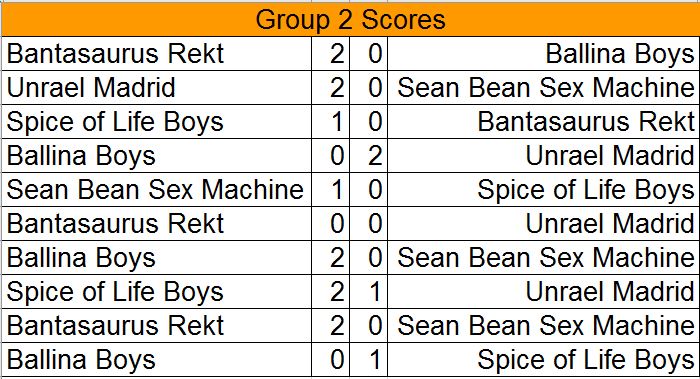Click Spice of Life Boys away cell, last row
The image size is (700, 379).
click(543, 359)
